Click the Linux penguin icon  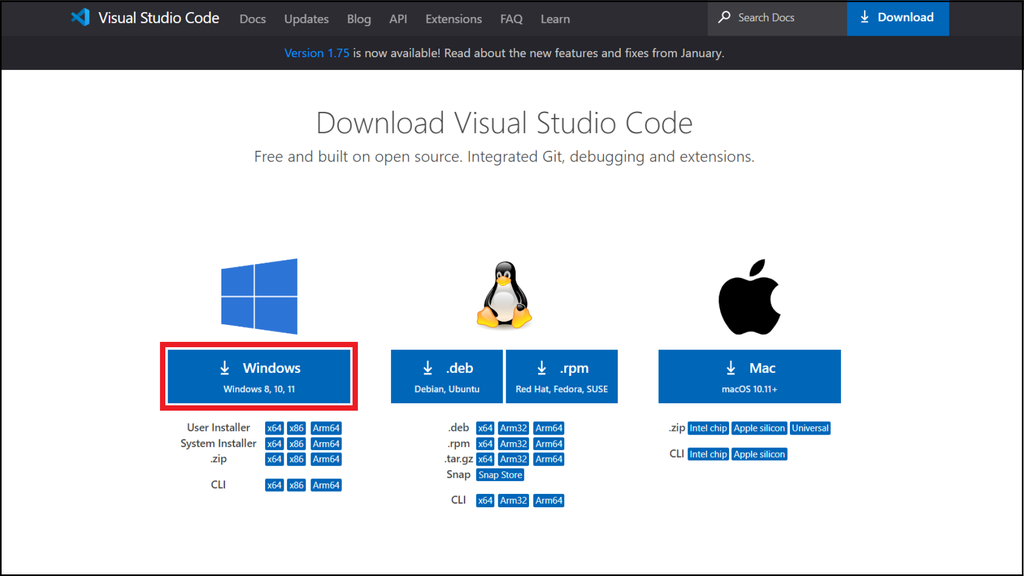pos(504,293)
